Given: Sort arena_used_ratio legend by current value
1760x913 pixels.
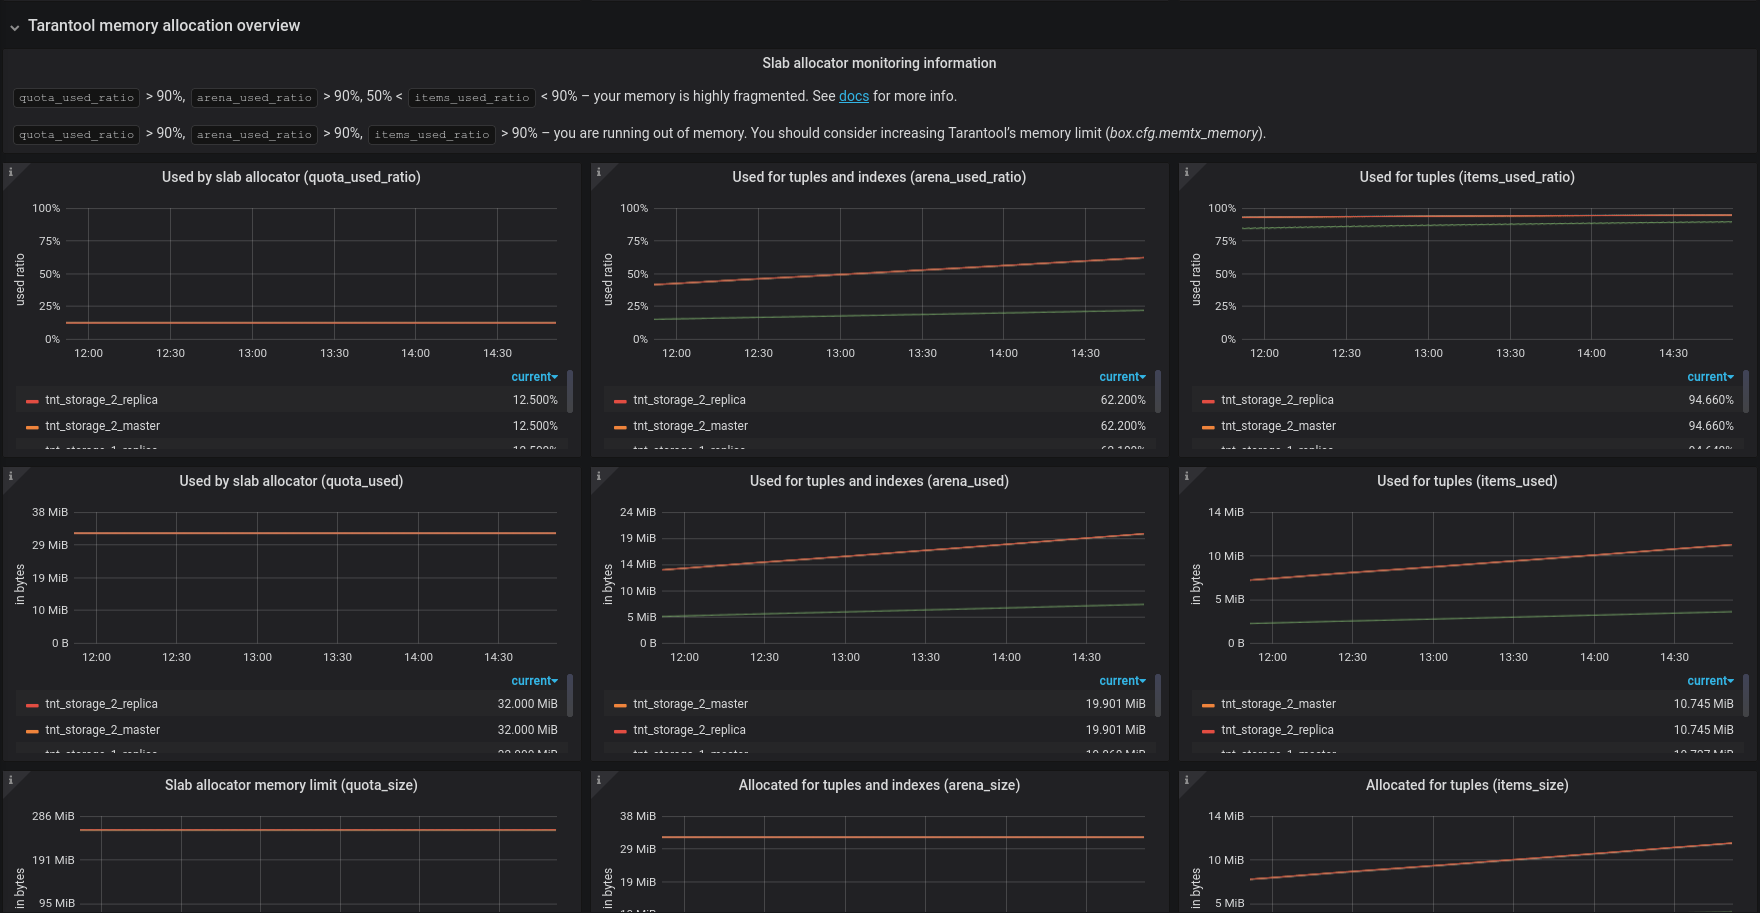Looking at the screenshot, I should [1122, 377].
